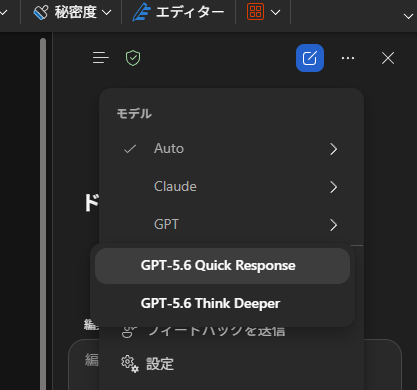Expand the Claude submenu chevron
The width and height of the screenshot is (417, 390).
(333, 187)
